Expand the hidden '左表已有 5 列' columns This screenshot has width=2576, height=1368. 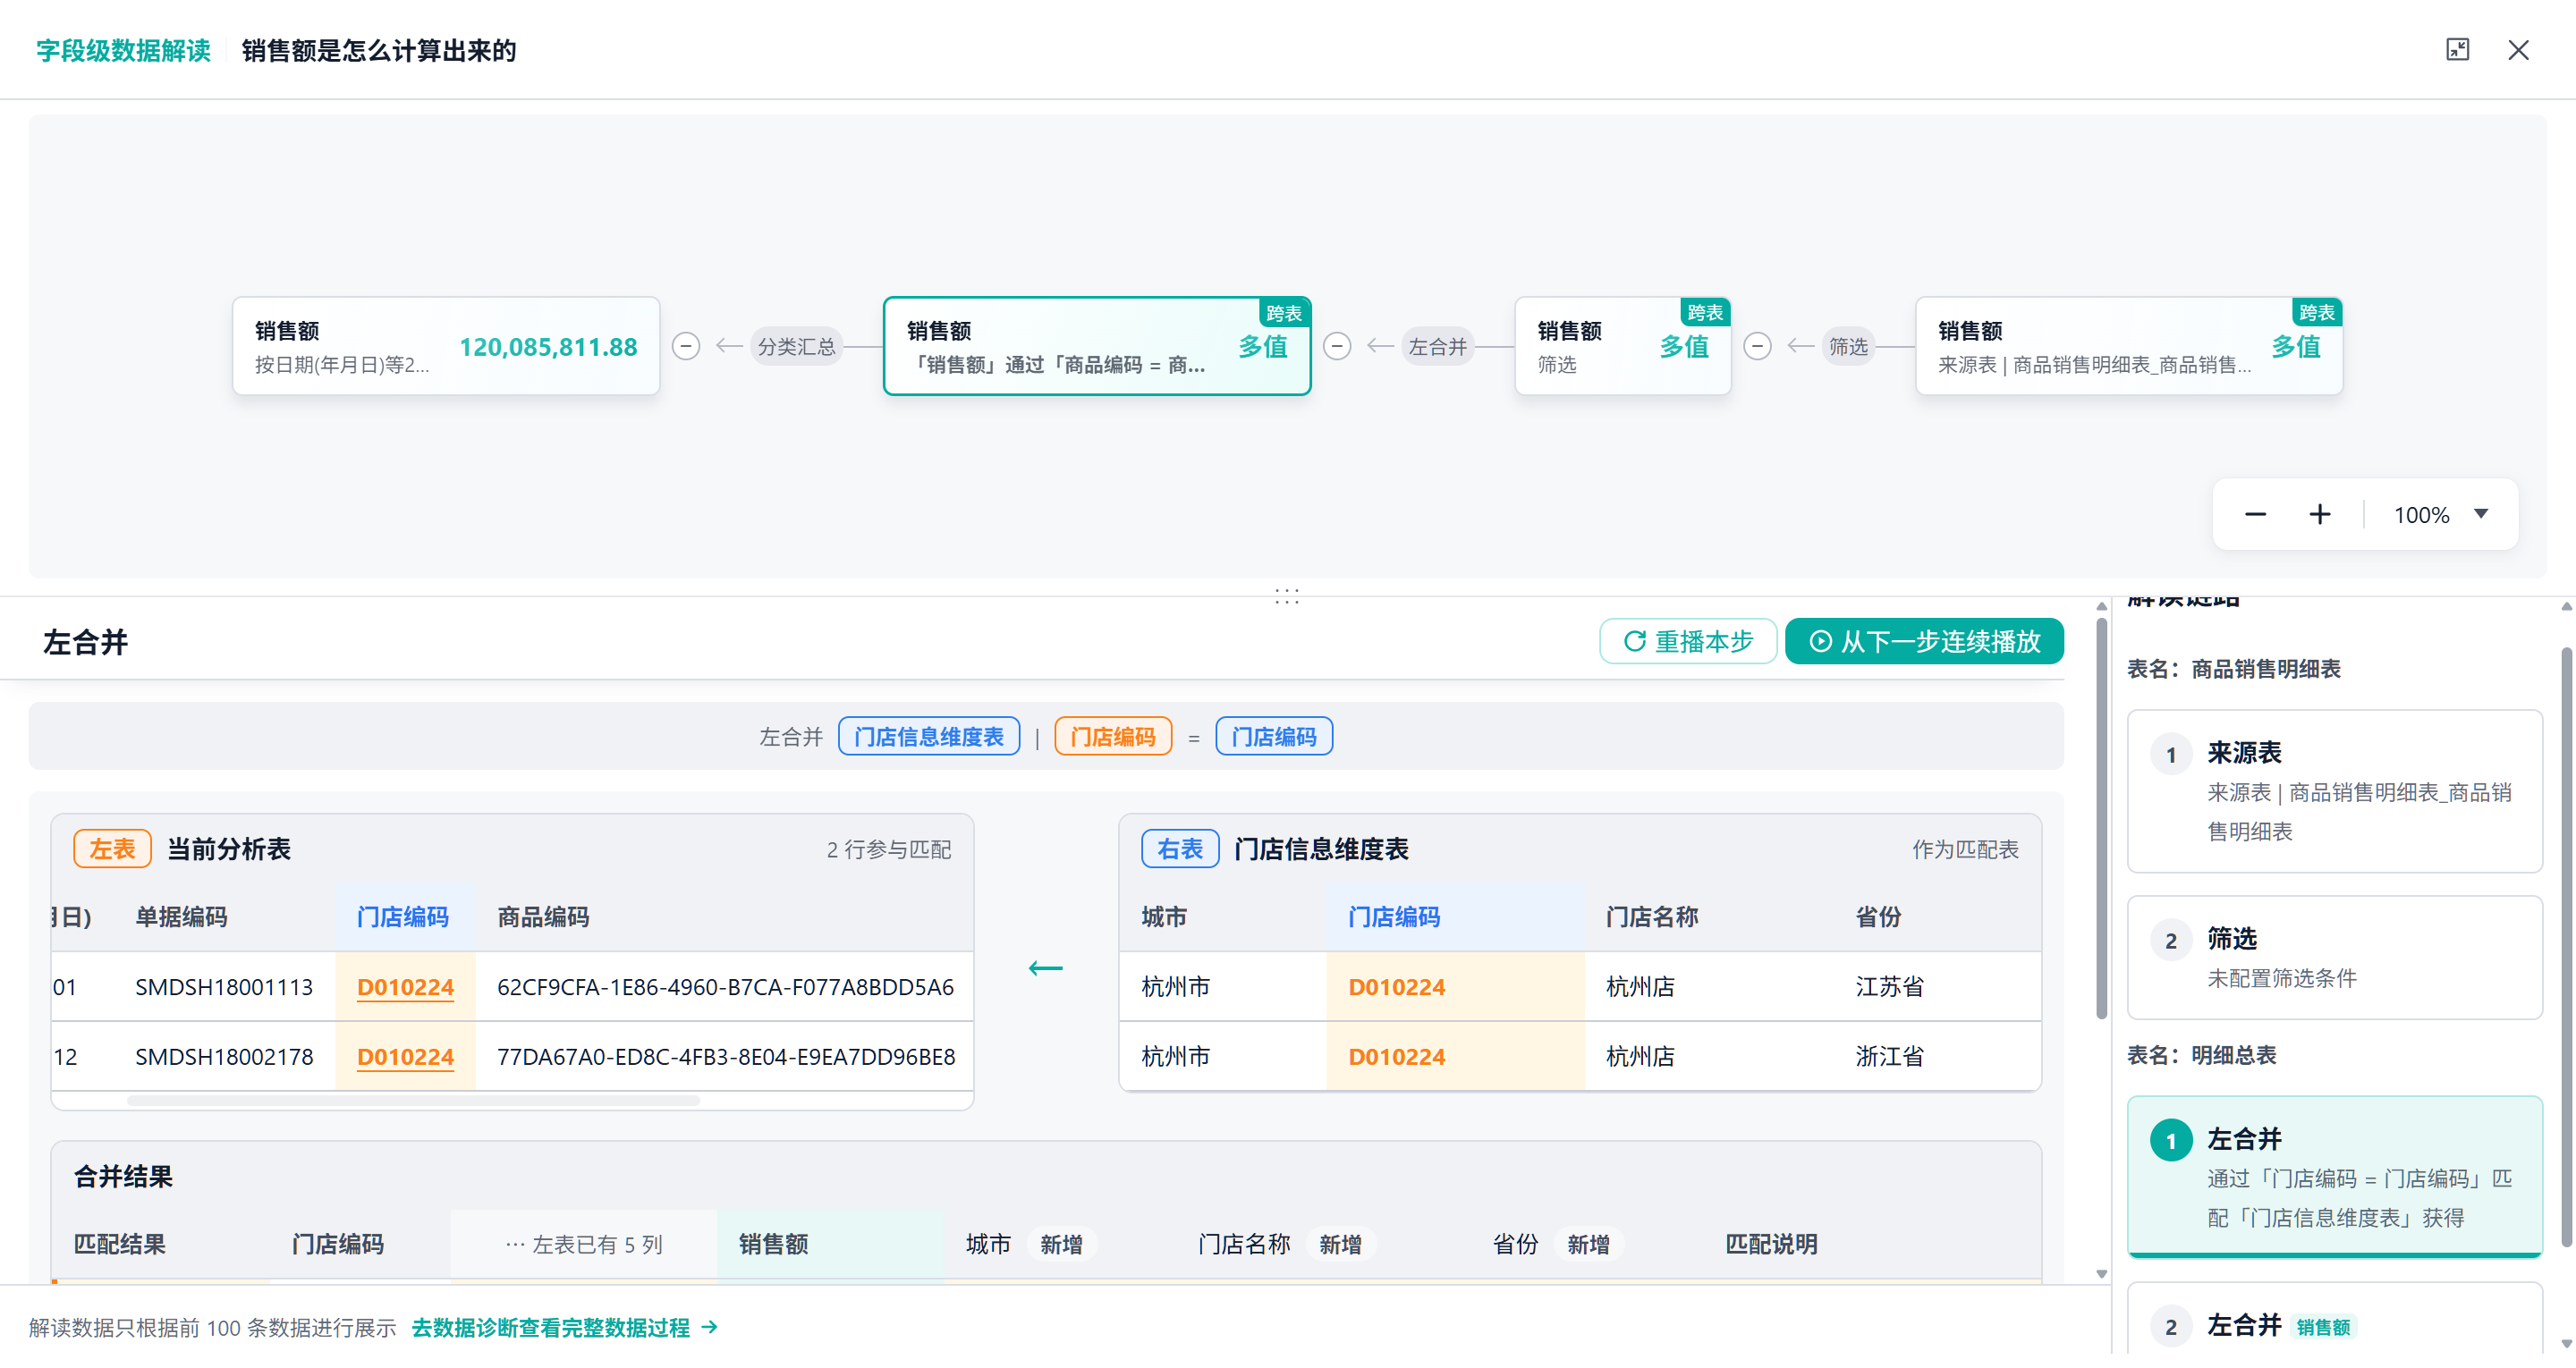tap(584, 1245)
